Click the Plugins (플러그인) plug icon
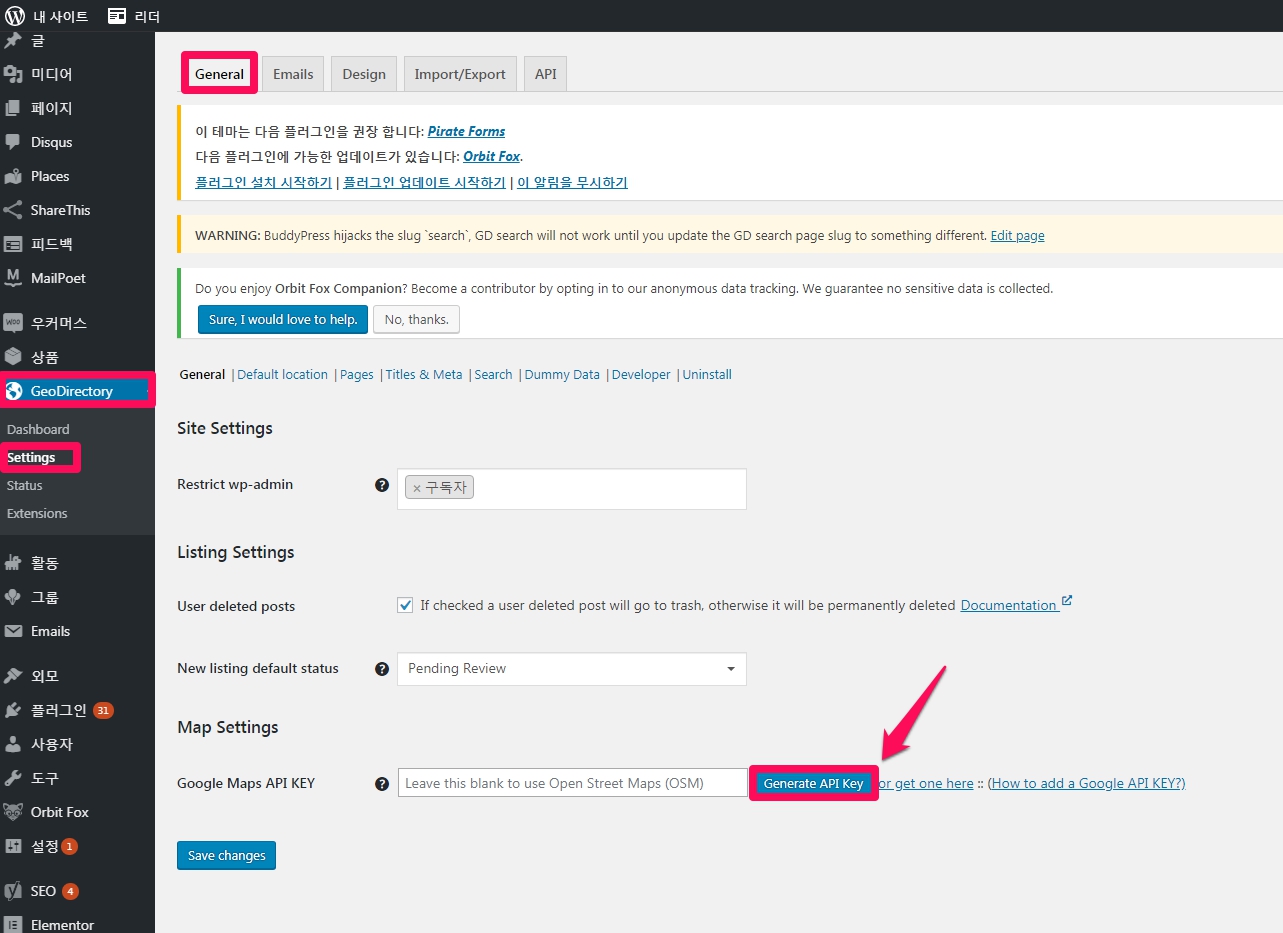 click(x=13, y=710)
